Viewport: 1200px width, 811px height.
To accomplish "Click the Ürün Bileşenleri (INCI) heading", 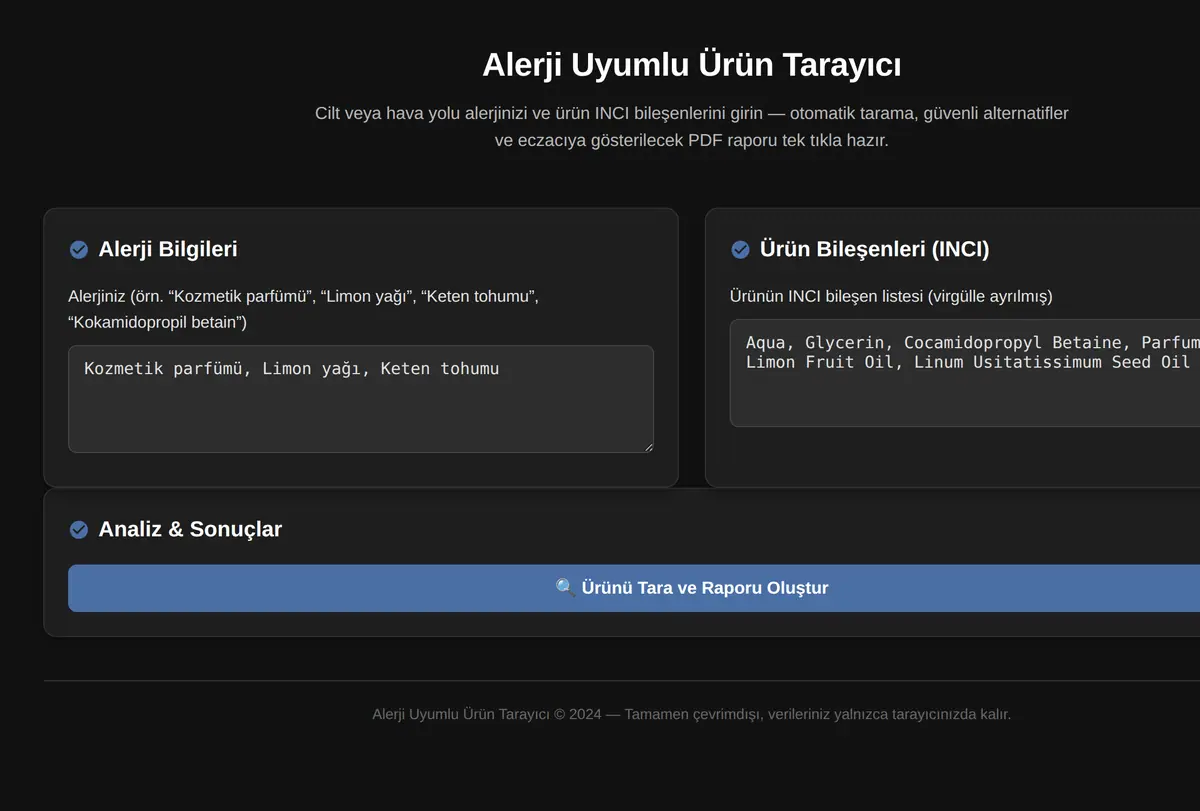I will 875,249.
